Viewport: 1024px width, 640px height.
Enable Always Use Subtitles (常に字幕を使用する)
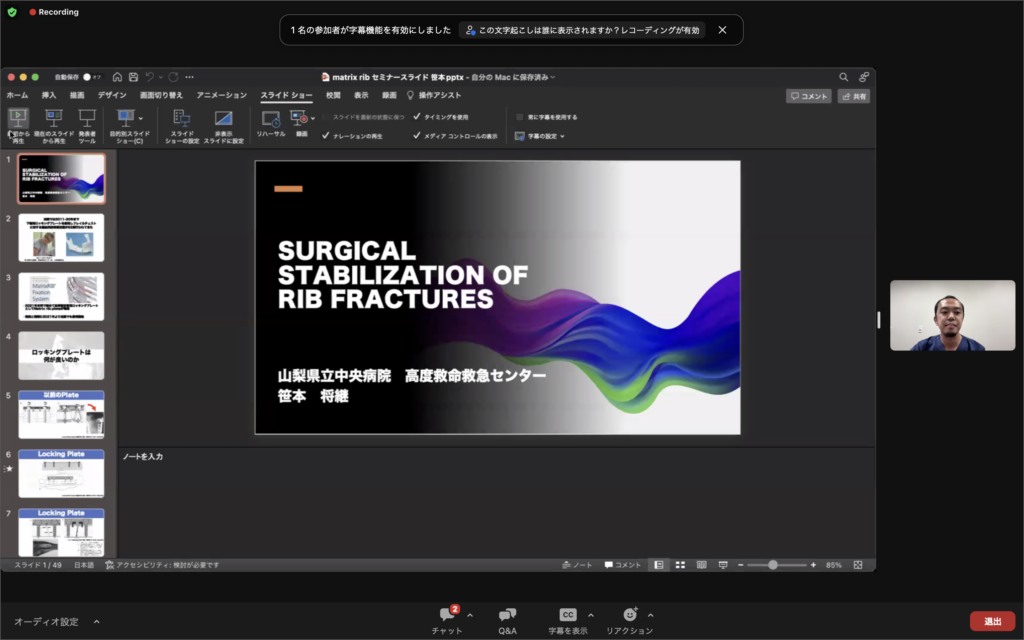(x=519, y=117)
